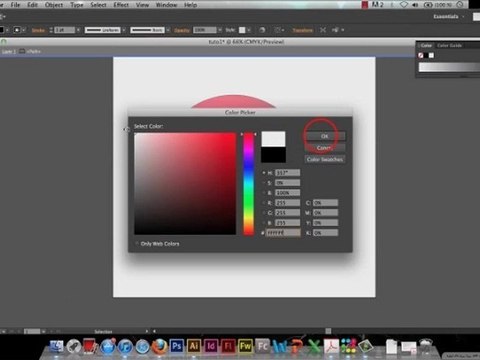This screenshot has width=480, height=360.
Task: Open Finder from the Dock
Action: pyautogui.click(x=56, y=346)
